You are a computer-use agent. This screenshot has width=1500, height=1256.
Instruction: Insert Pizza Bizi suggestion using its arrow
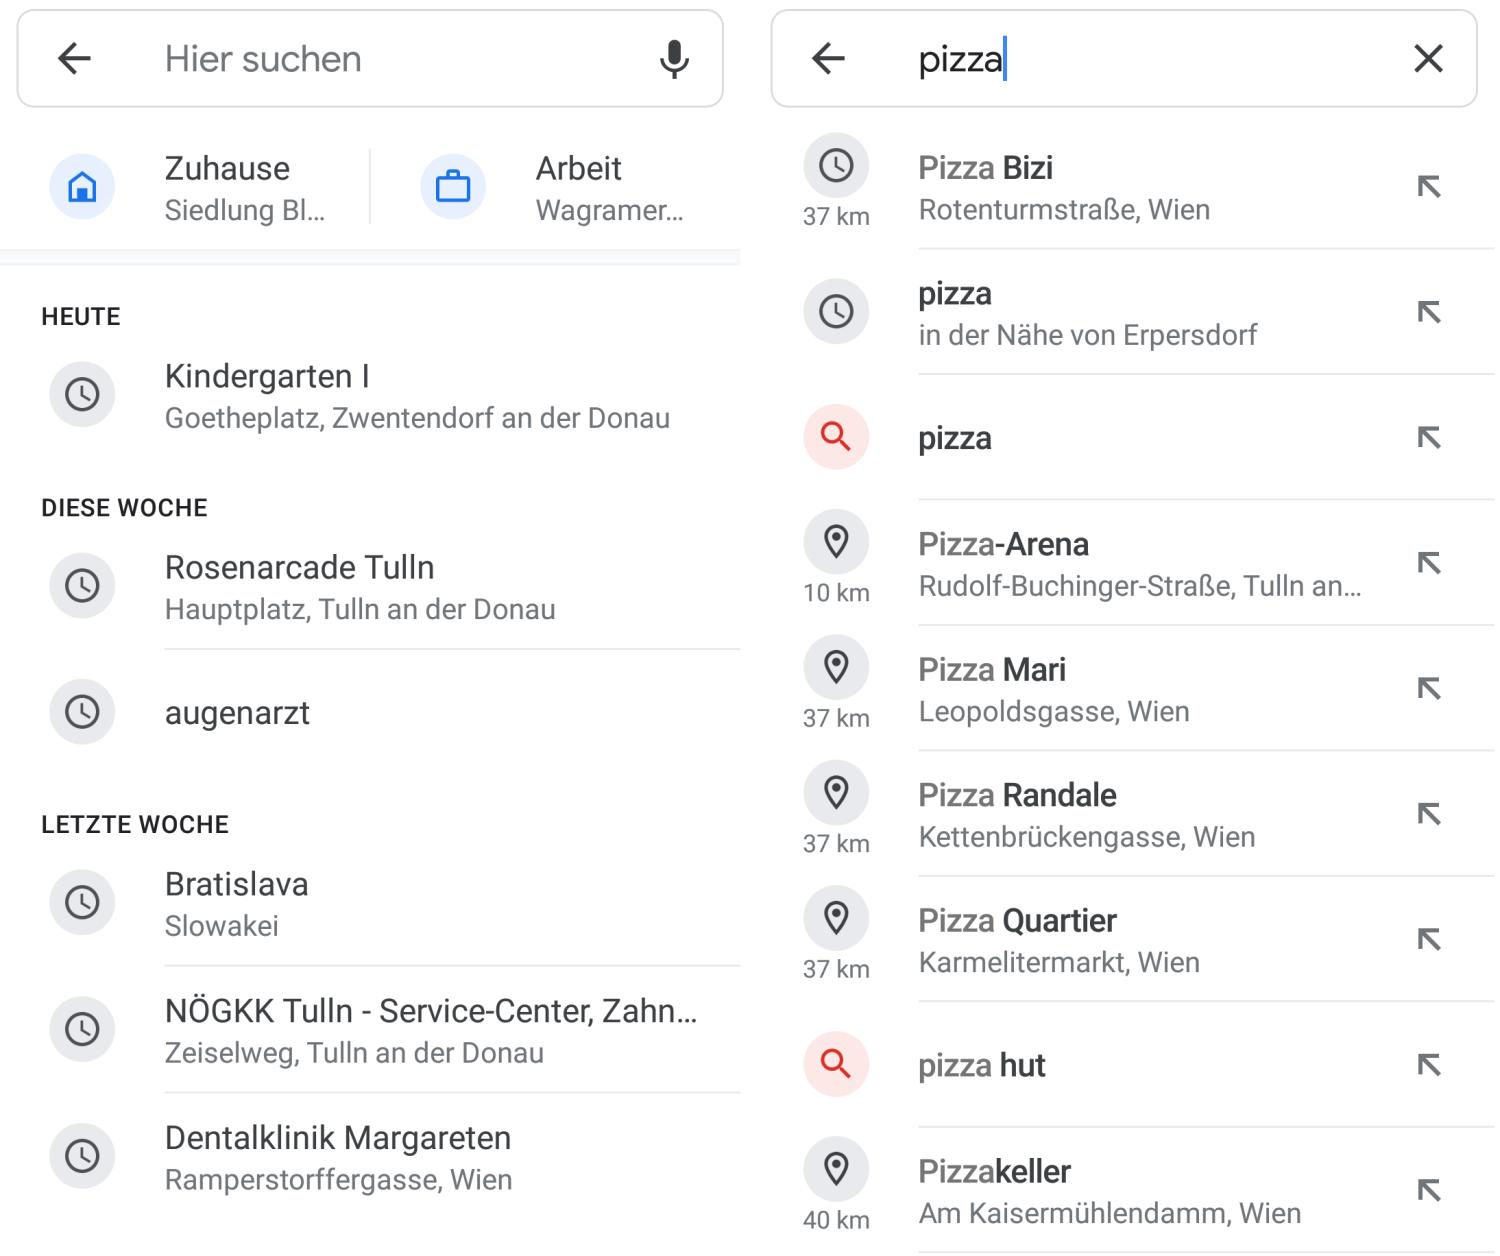click(1429, 187)
